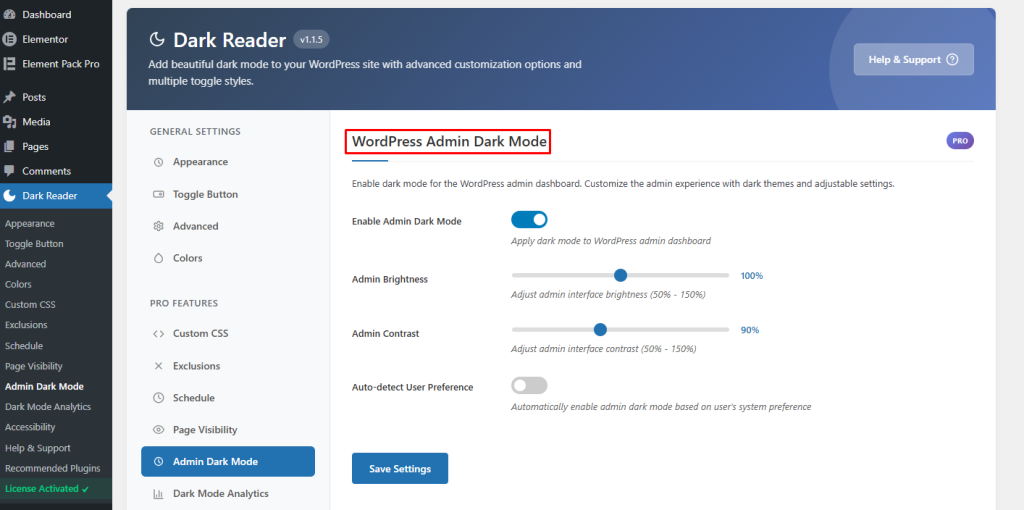1024x510 pixels.
Task: Open the Schedule pro tab
Action: point(228,398)
